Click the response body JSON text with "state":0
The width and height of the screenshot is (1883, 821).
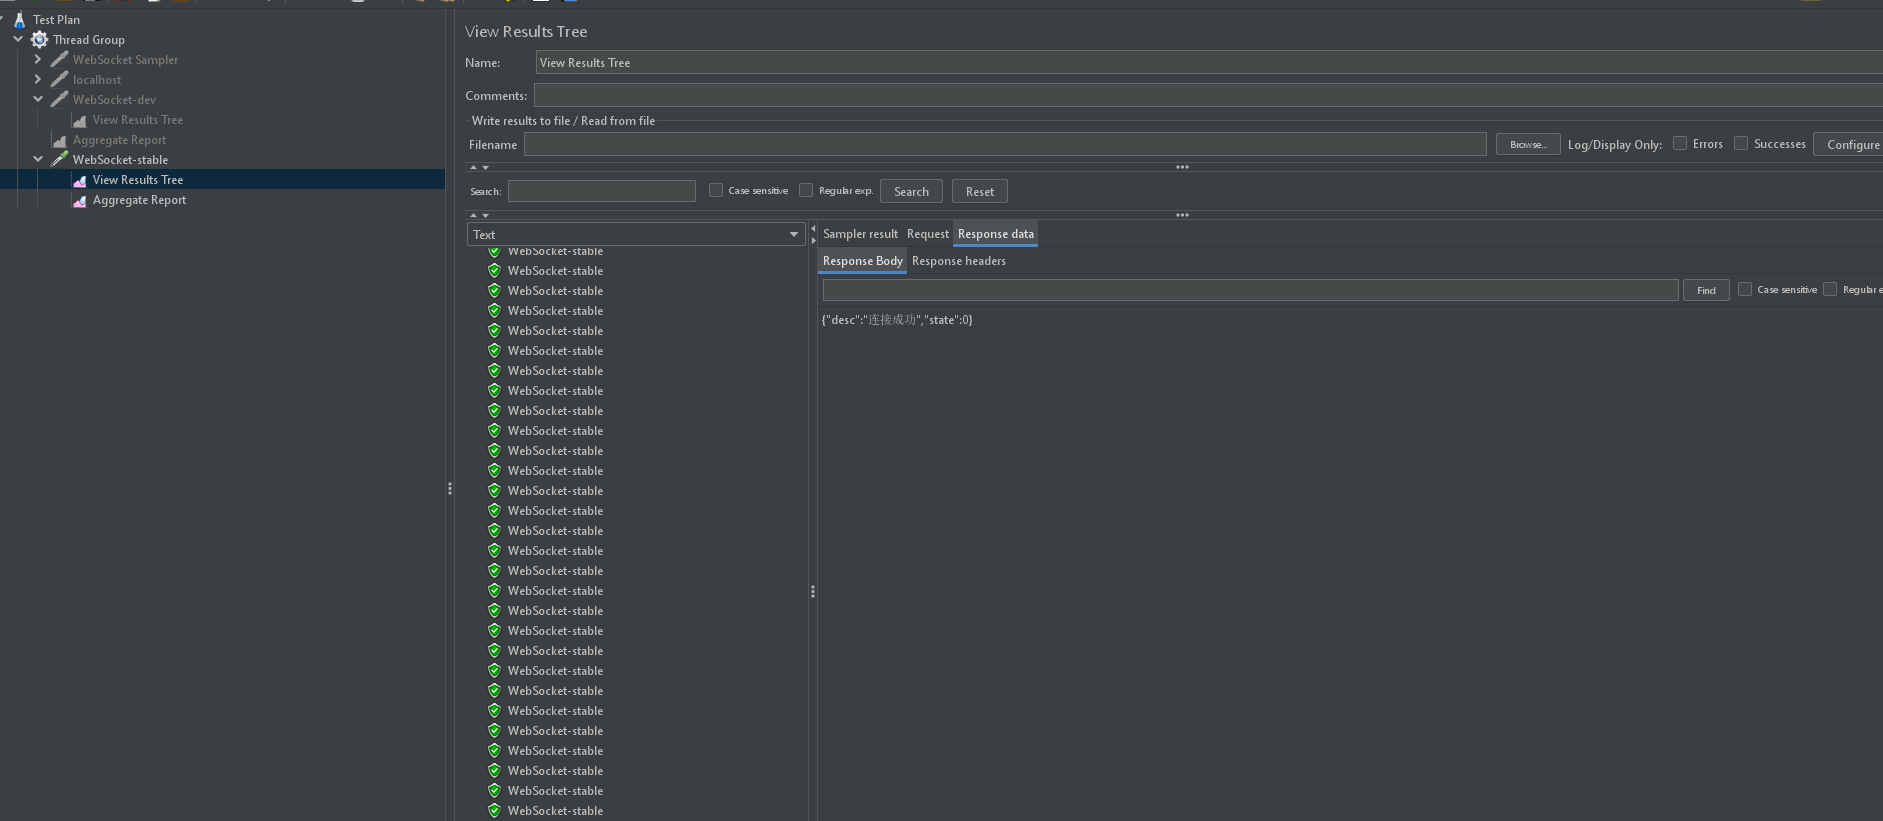click(897, 320)
